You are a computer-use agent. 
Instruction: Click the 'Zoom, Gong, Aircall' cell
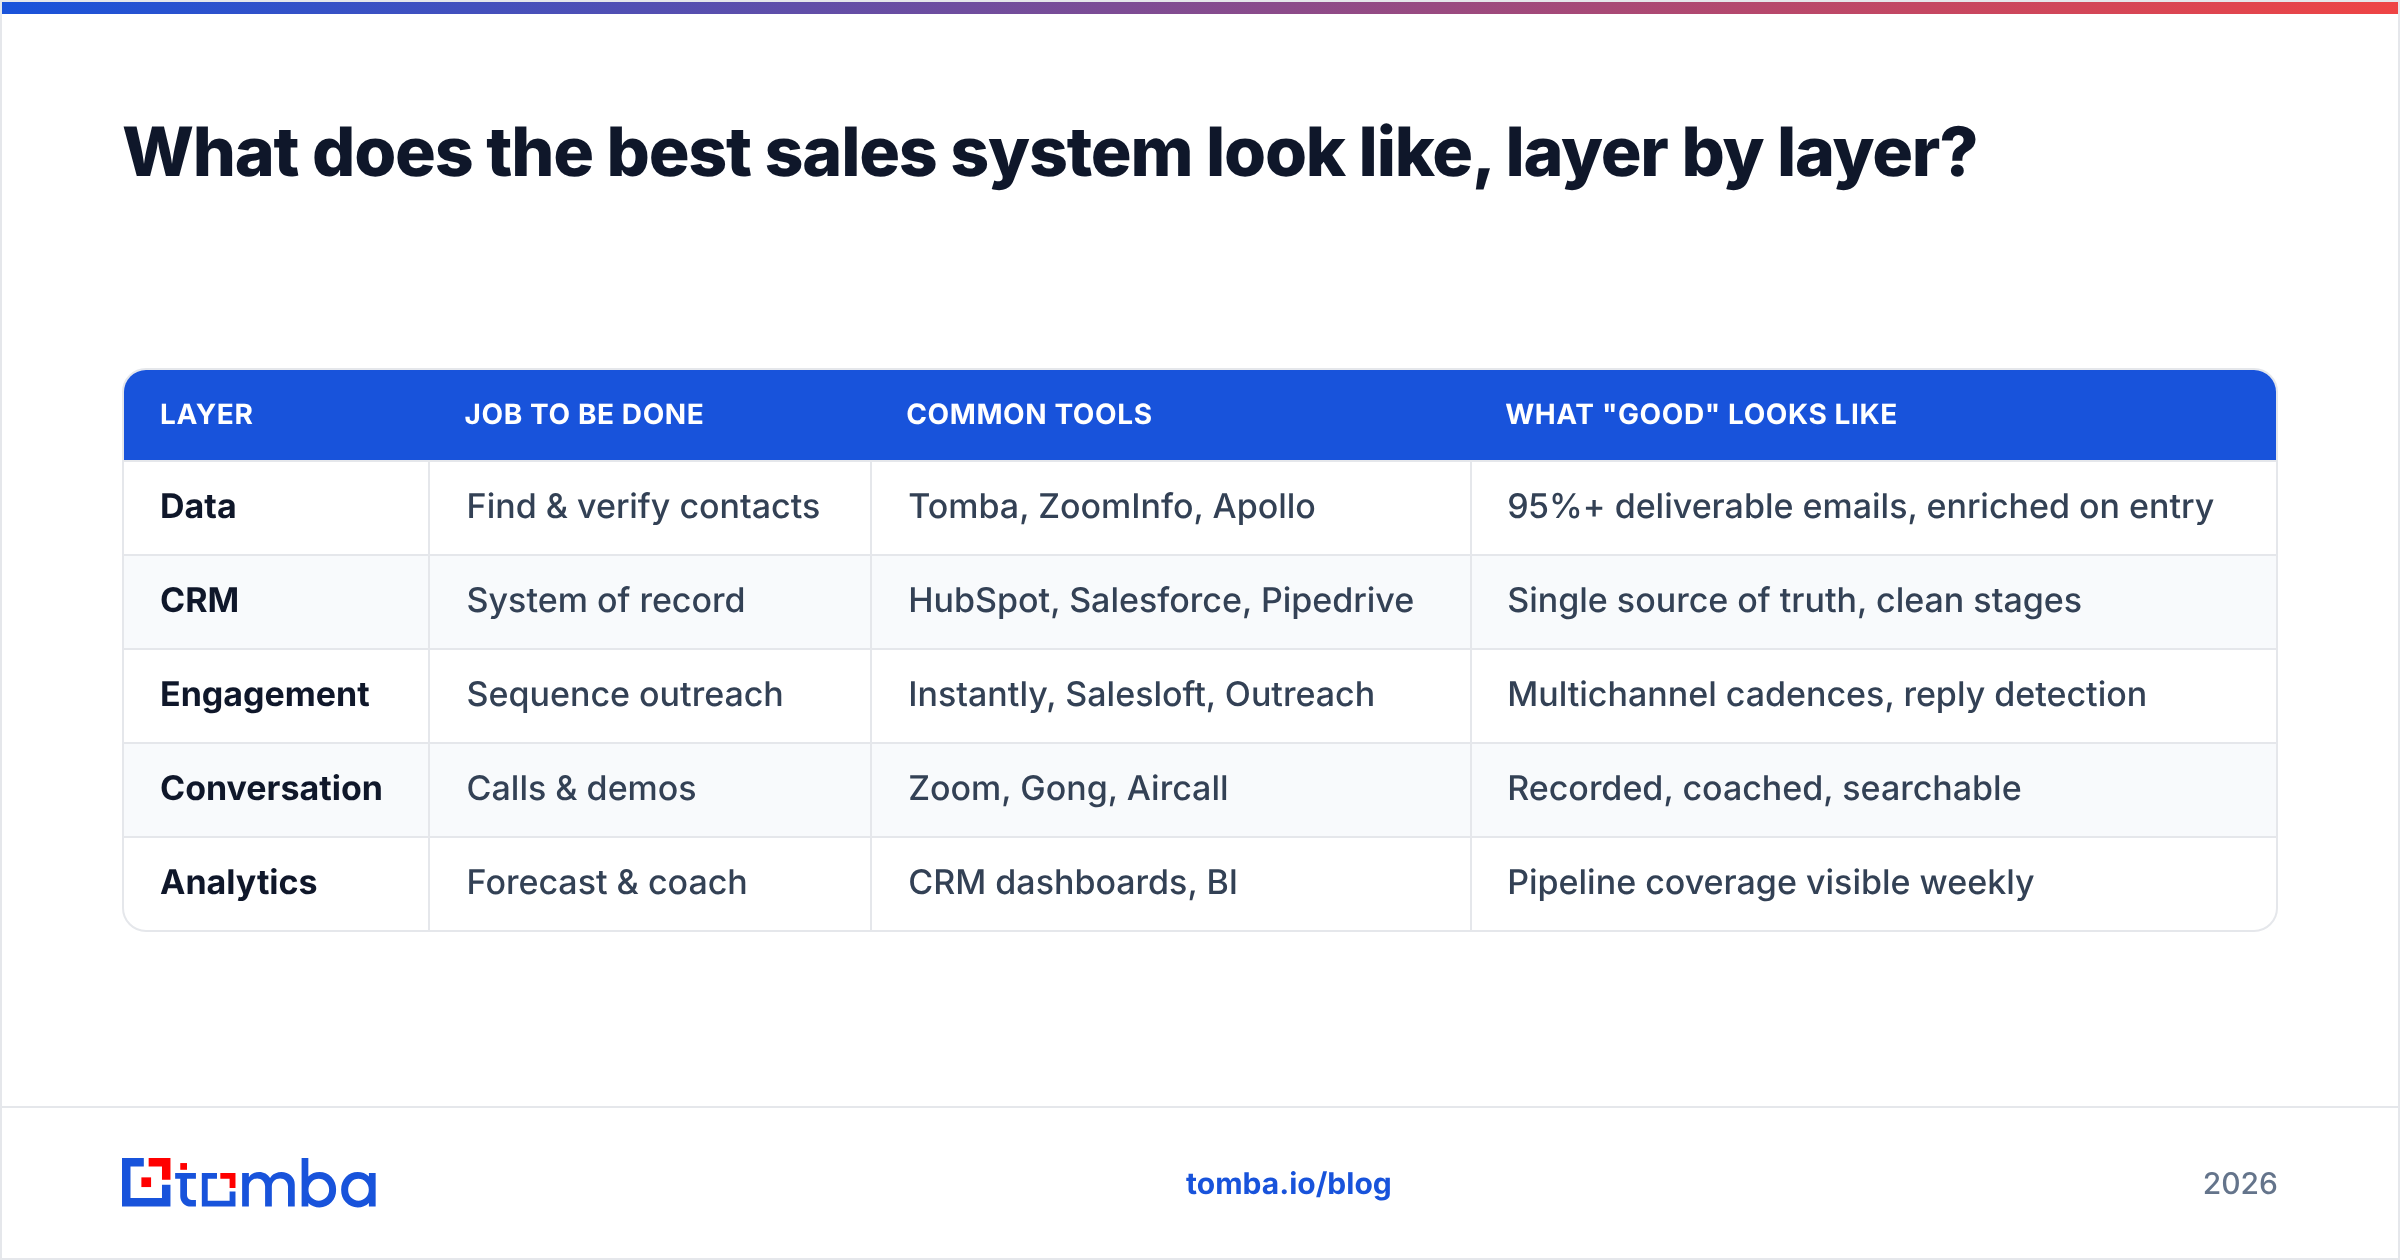1171,789
